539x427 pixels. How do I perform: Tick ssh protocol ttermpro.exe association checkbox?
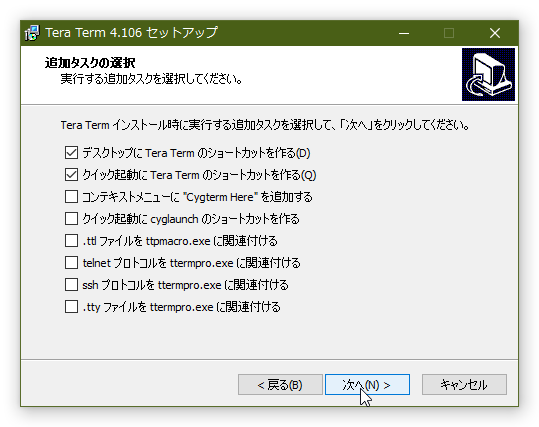click(71, 285)
